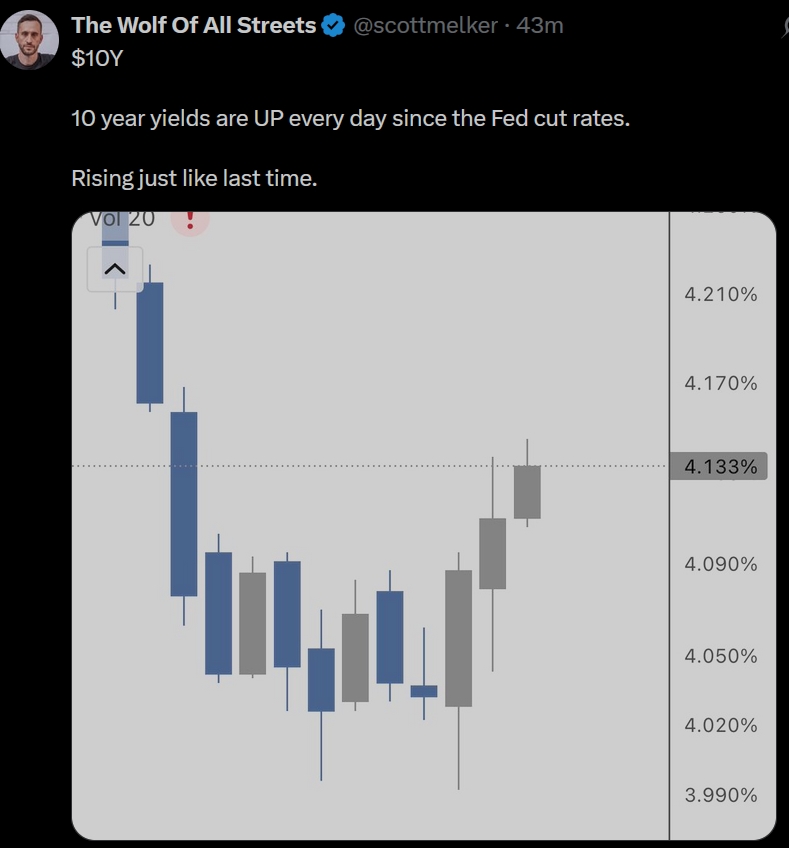This screenshot has width=789, height=848.
Task: Click the 4.050% price axis label
Action: click(x=720, y=656)
